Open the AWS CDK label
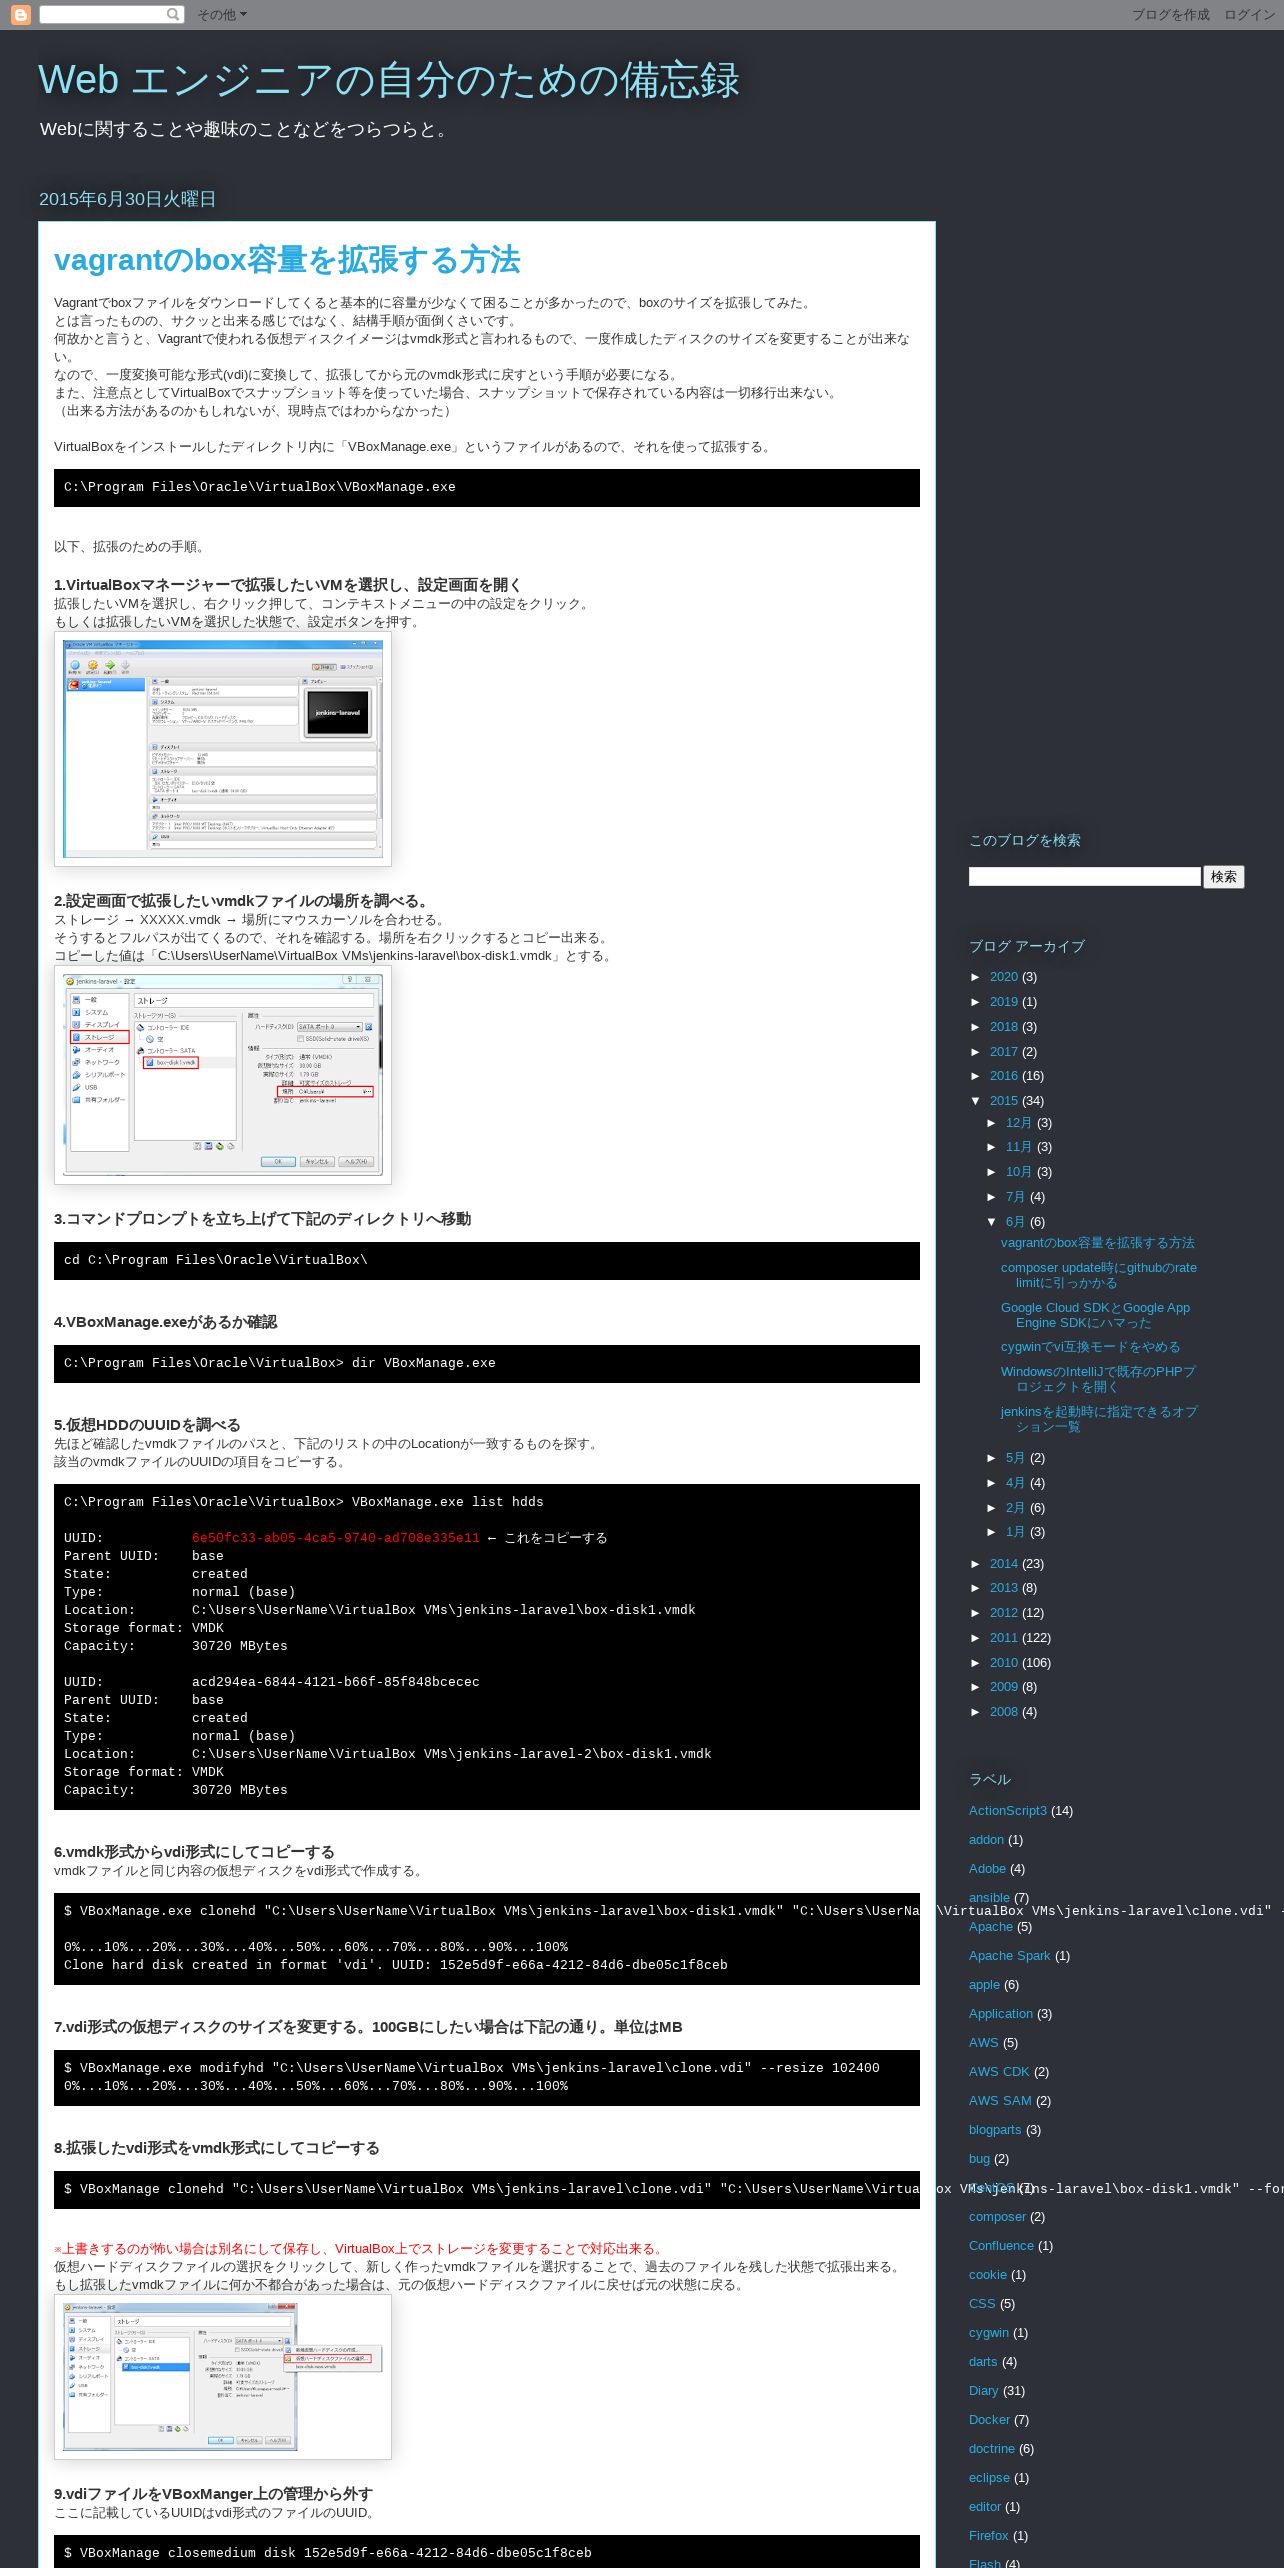Image resolution: width=1284 pixels, height=2568 pixels. pos(999,2072)
